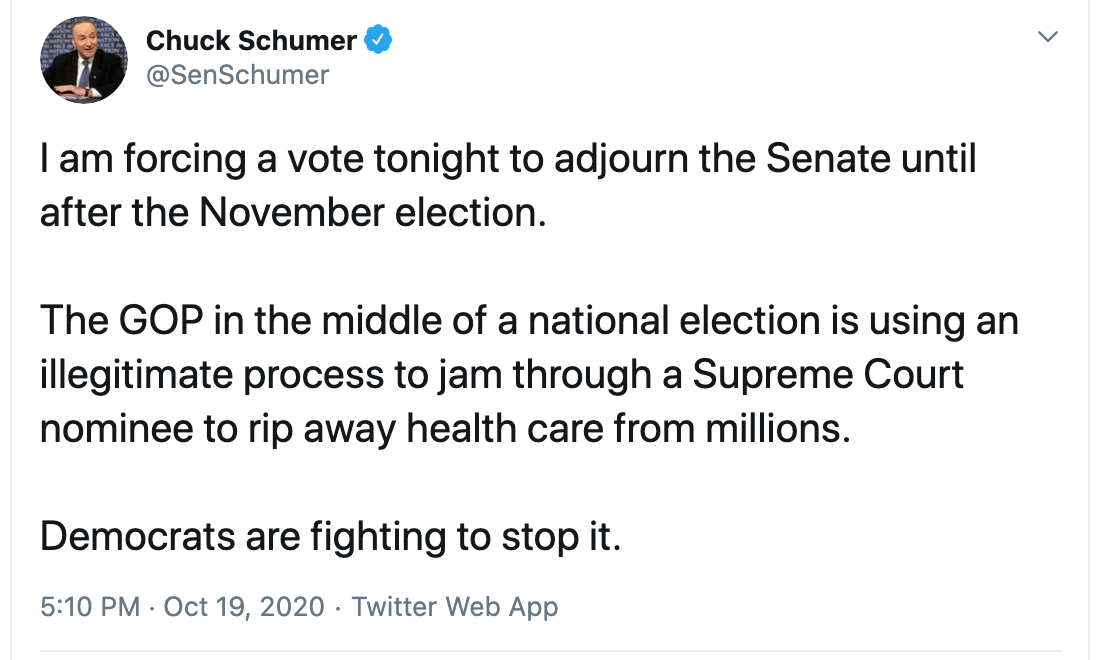The height and width of the screenshot is (660, 1102).
Task: Click the sentence about adjourning the Senate
Action: tap(508, 186)
